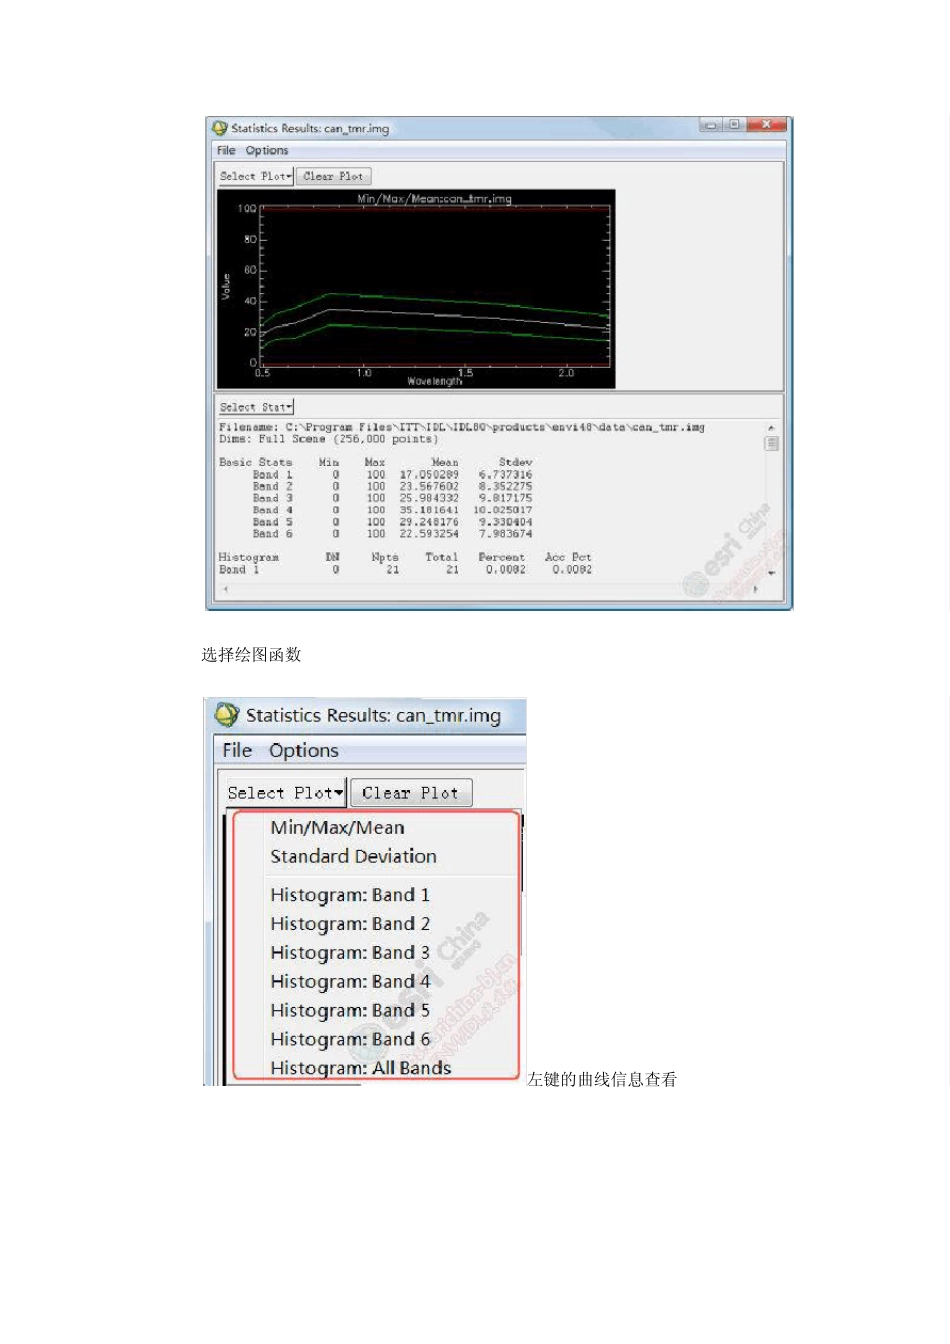Viewport: 950px width, 1344px height.
Task: Expand Select Plot dropdown in upper window
Action: click(256, 176)
